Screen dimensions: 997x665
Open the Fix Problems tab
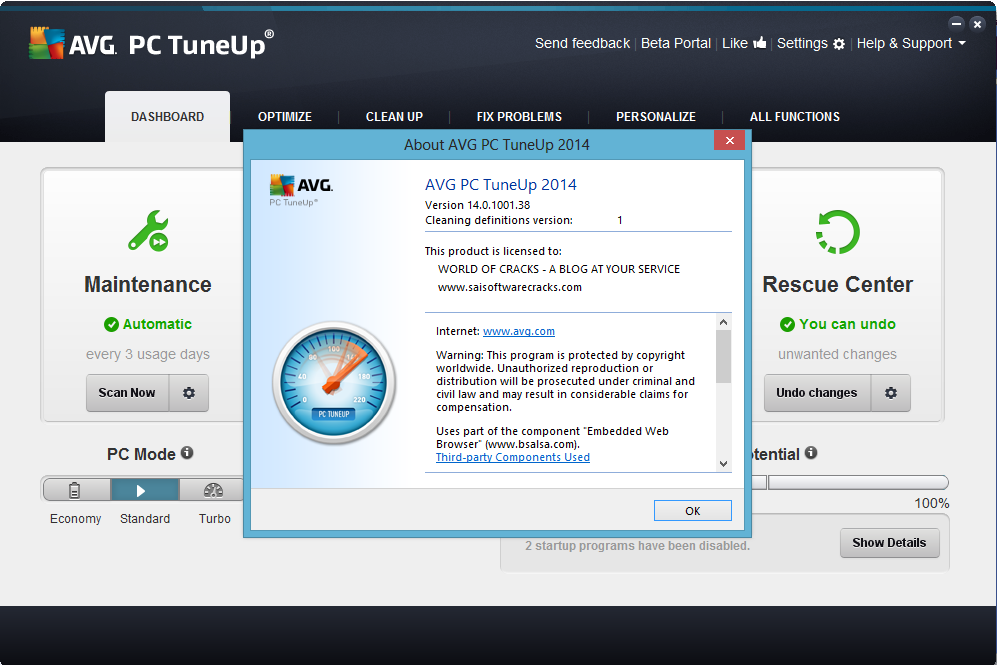(519, 117)
